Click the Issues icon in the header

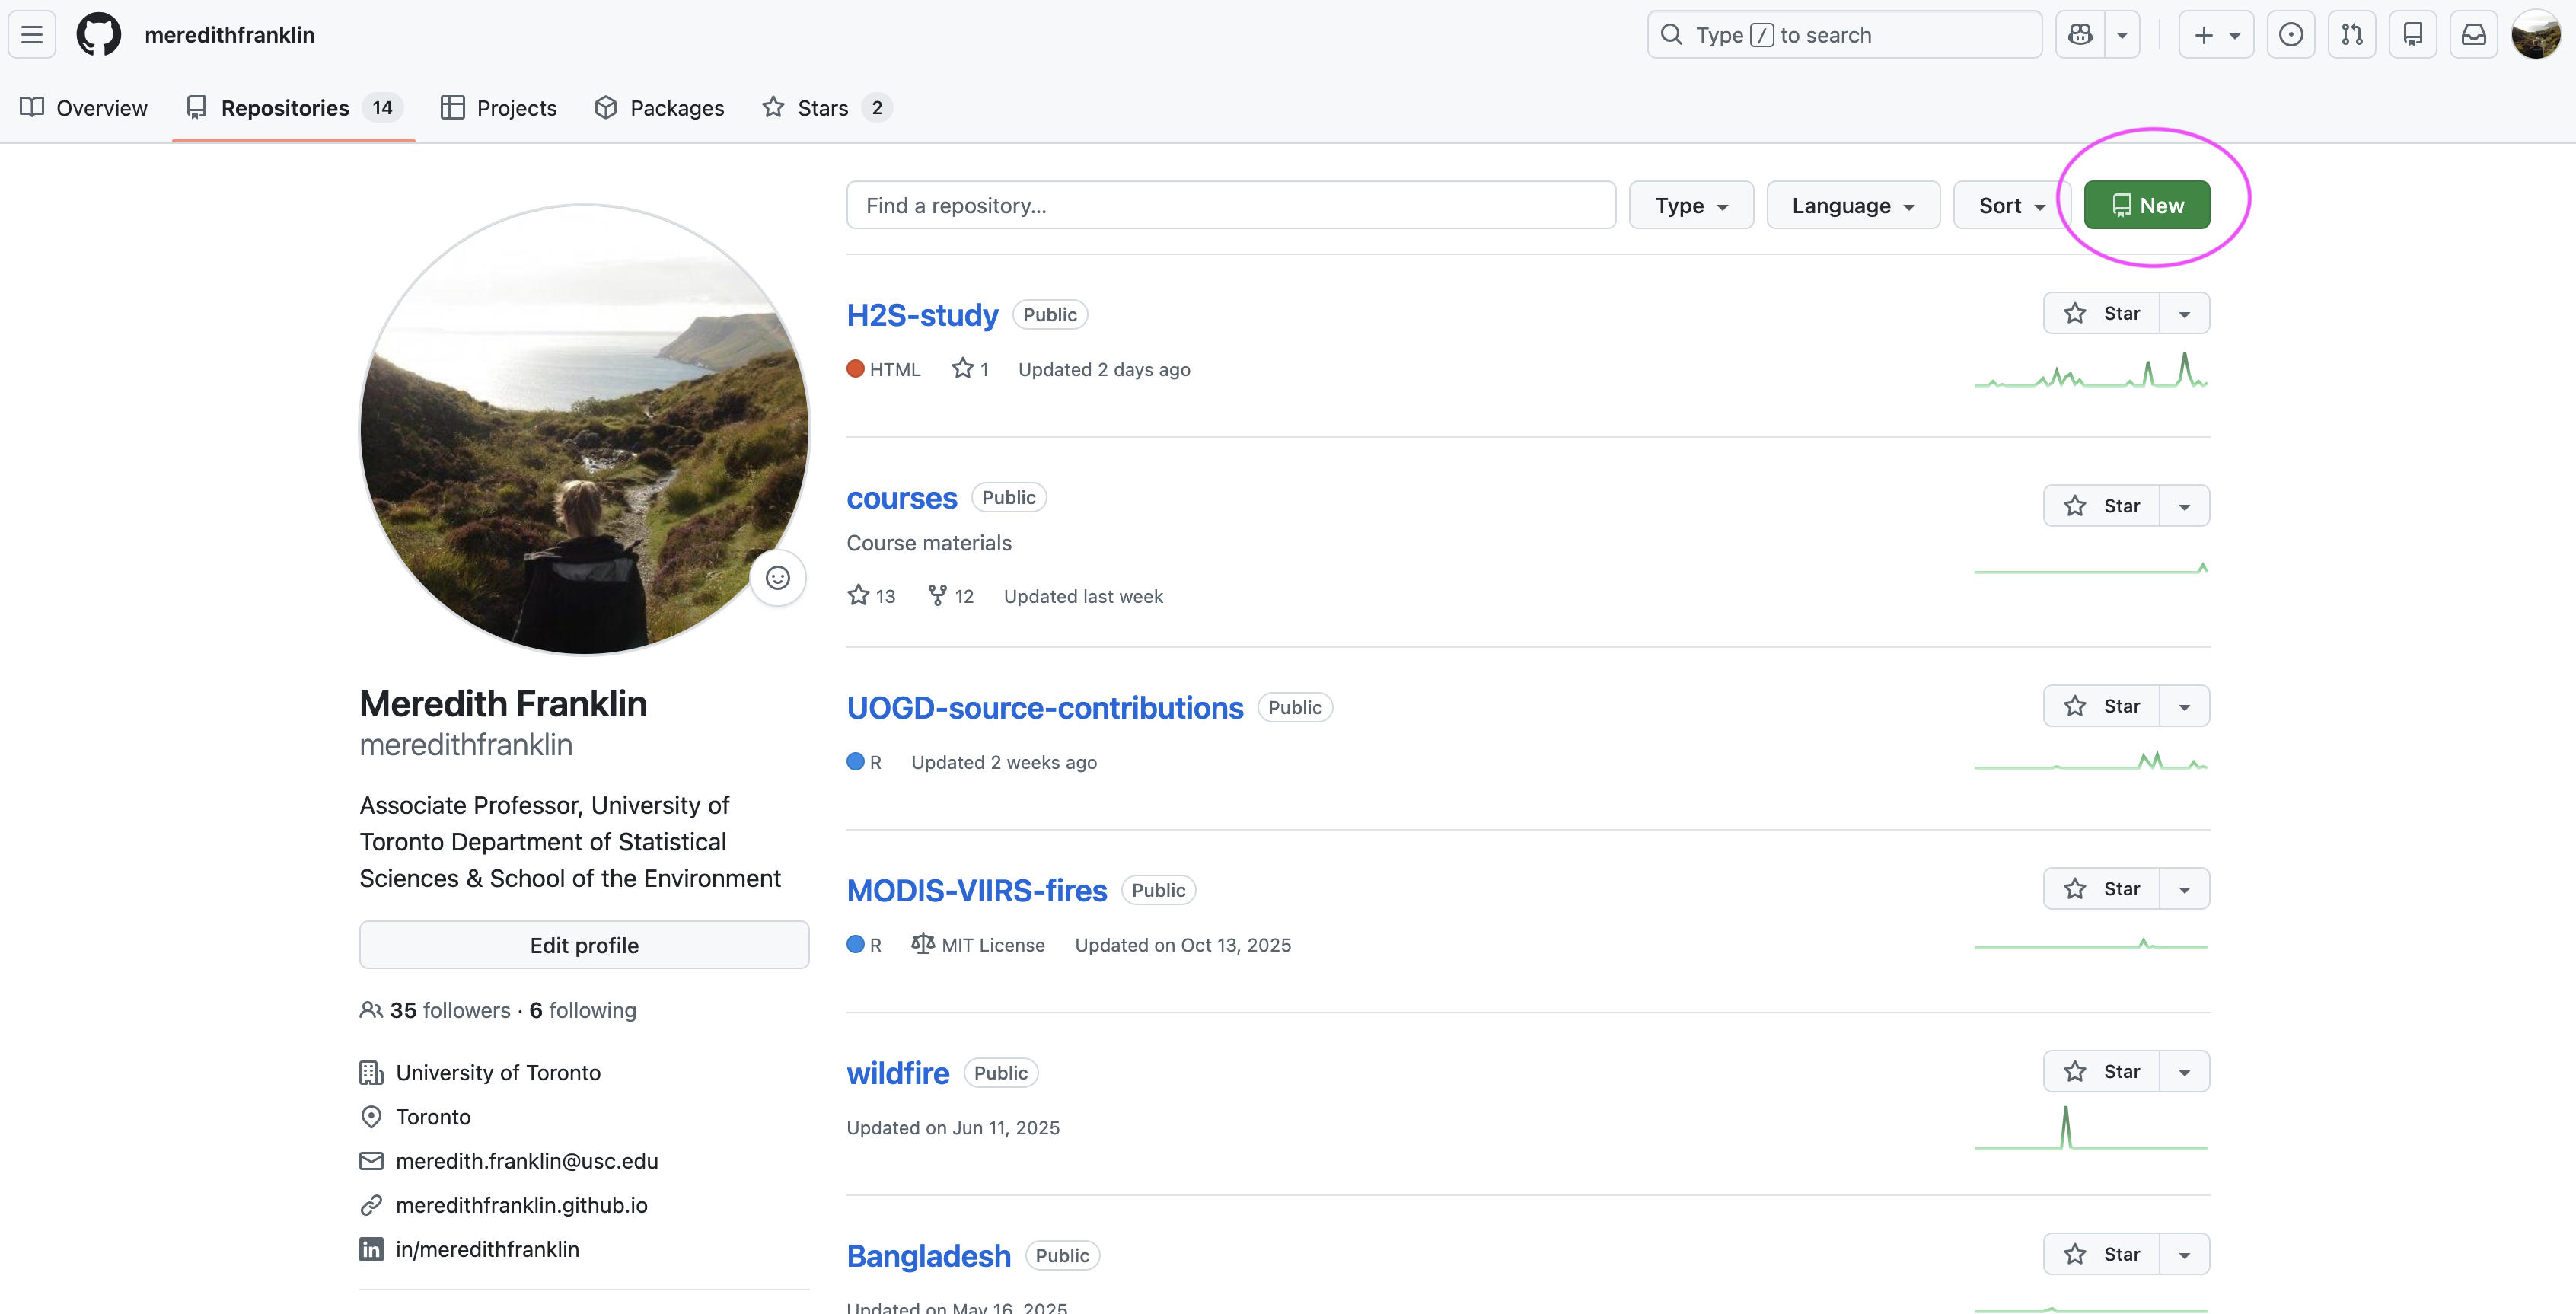point(2291,34)
